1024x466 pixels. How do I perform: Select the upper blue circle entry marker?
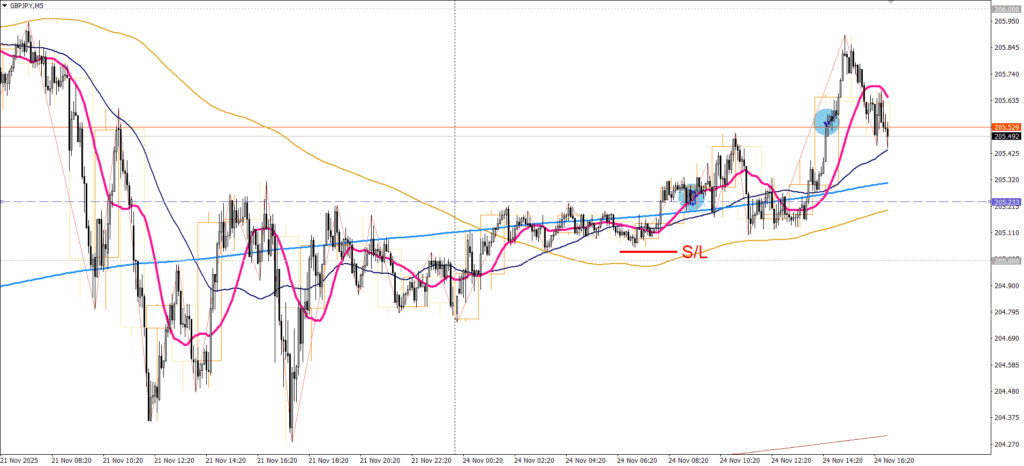[827, 122]
